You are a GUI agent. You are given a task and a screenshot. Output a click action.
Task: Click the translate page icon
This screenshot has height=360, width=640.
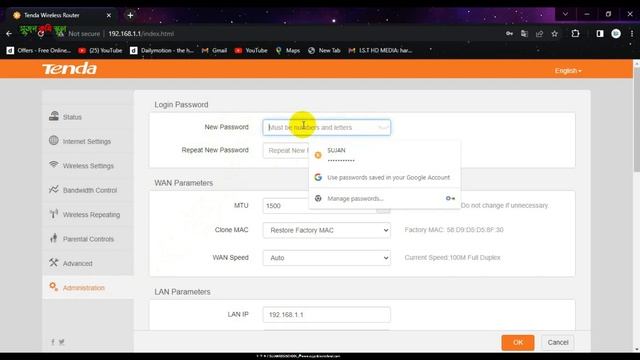click(524, 33)
